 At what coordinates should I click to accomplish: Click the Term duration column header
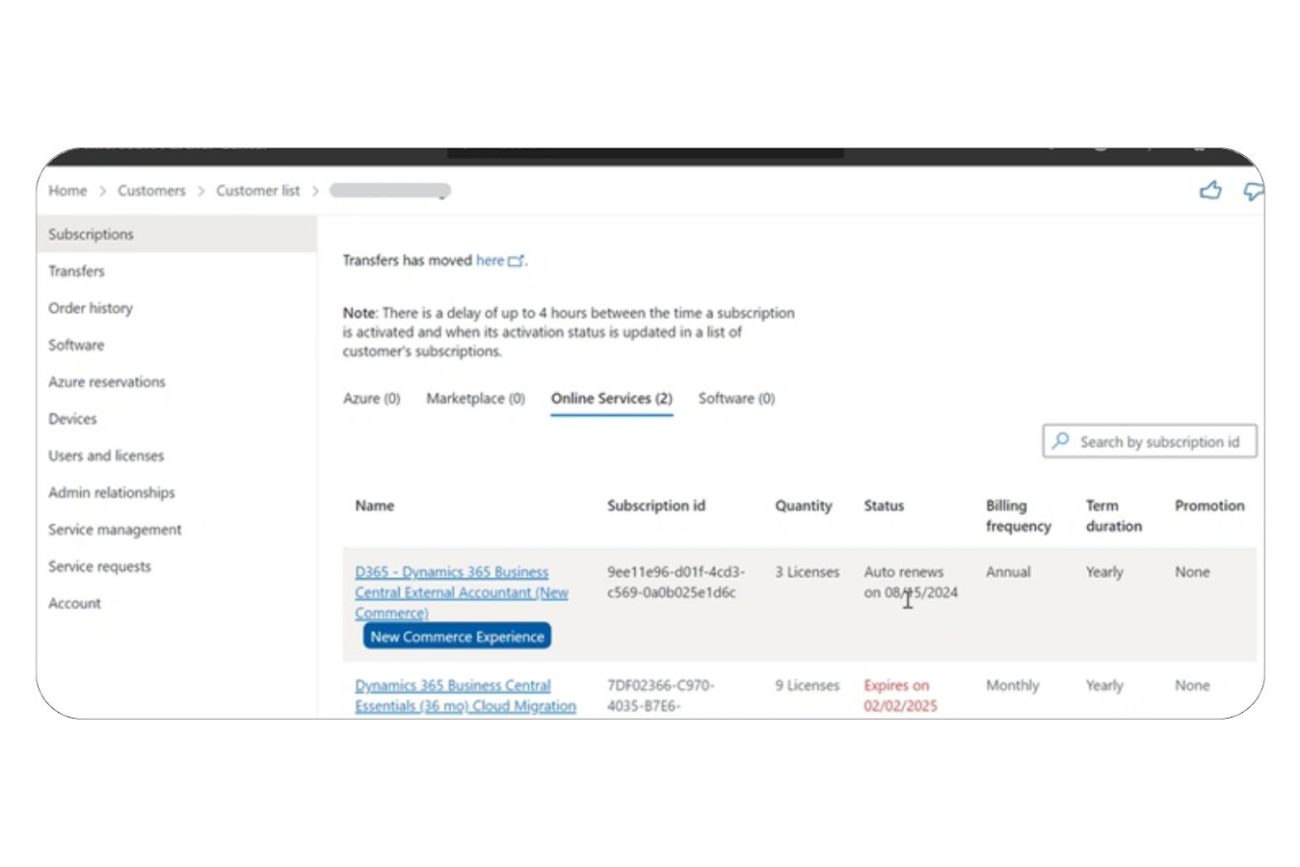(x=1114, y=516)
